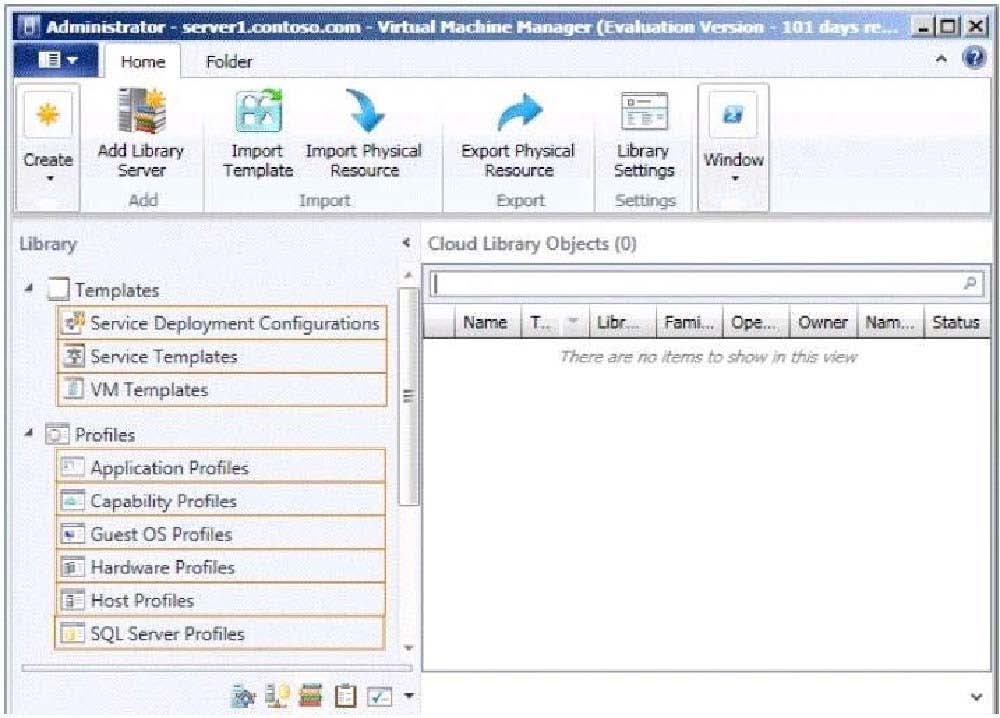Open the help icon in ribbon corner
The width and height of the screenshot is (1000, 718).
coord(974,59)
